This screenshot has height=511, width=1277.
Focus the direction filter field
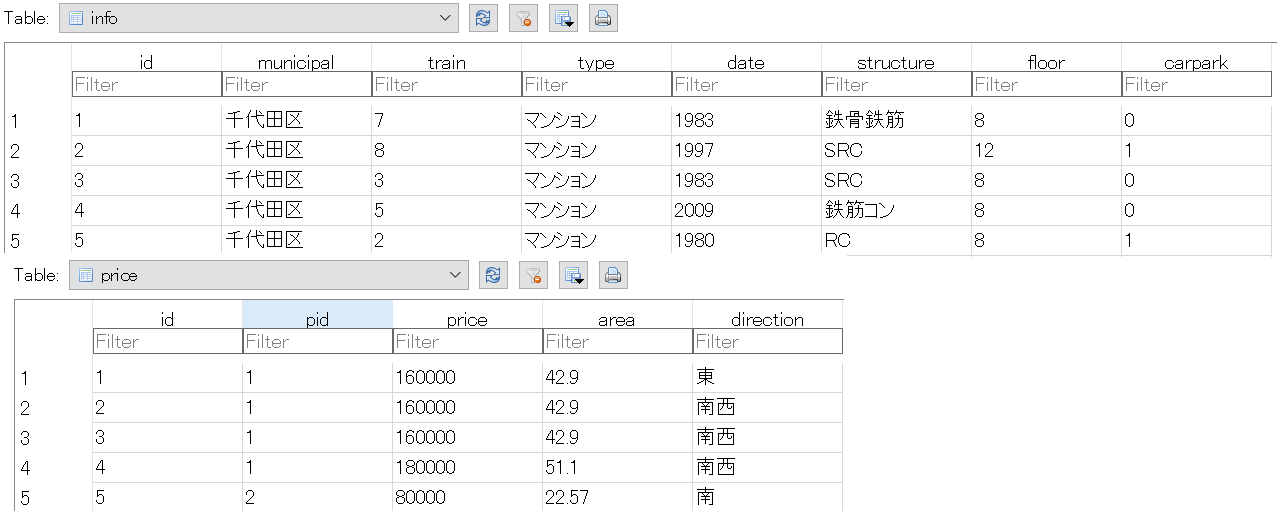[767, 342]
